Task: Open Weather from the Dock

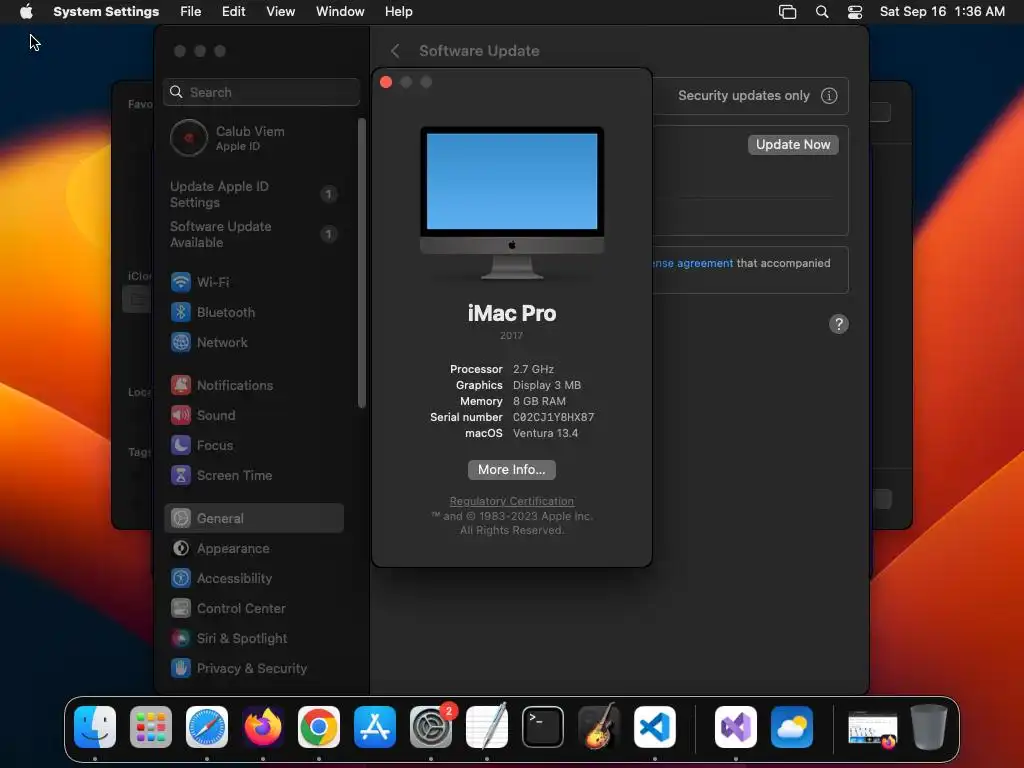Action: pos(792,726)
